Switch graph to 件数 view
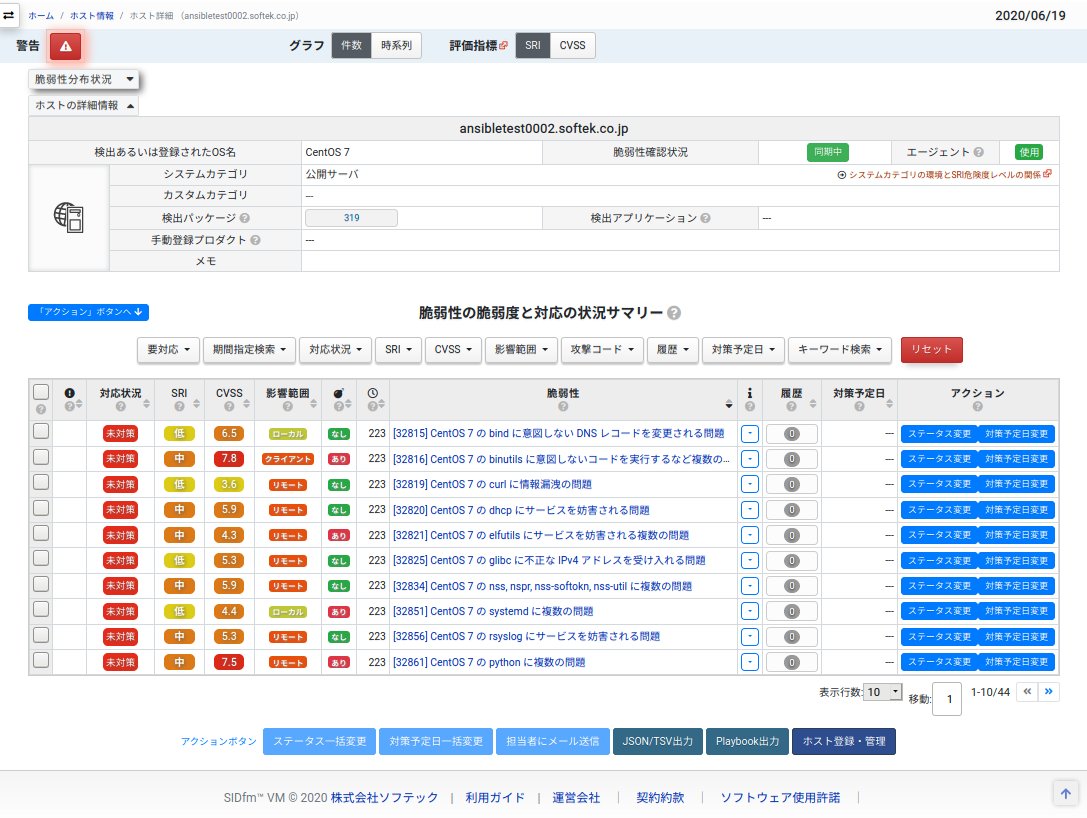This screenshot has height=818, width=1087. (x=351, y=46)
